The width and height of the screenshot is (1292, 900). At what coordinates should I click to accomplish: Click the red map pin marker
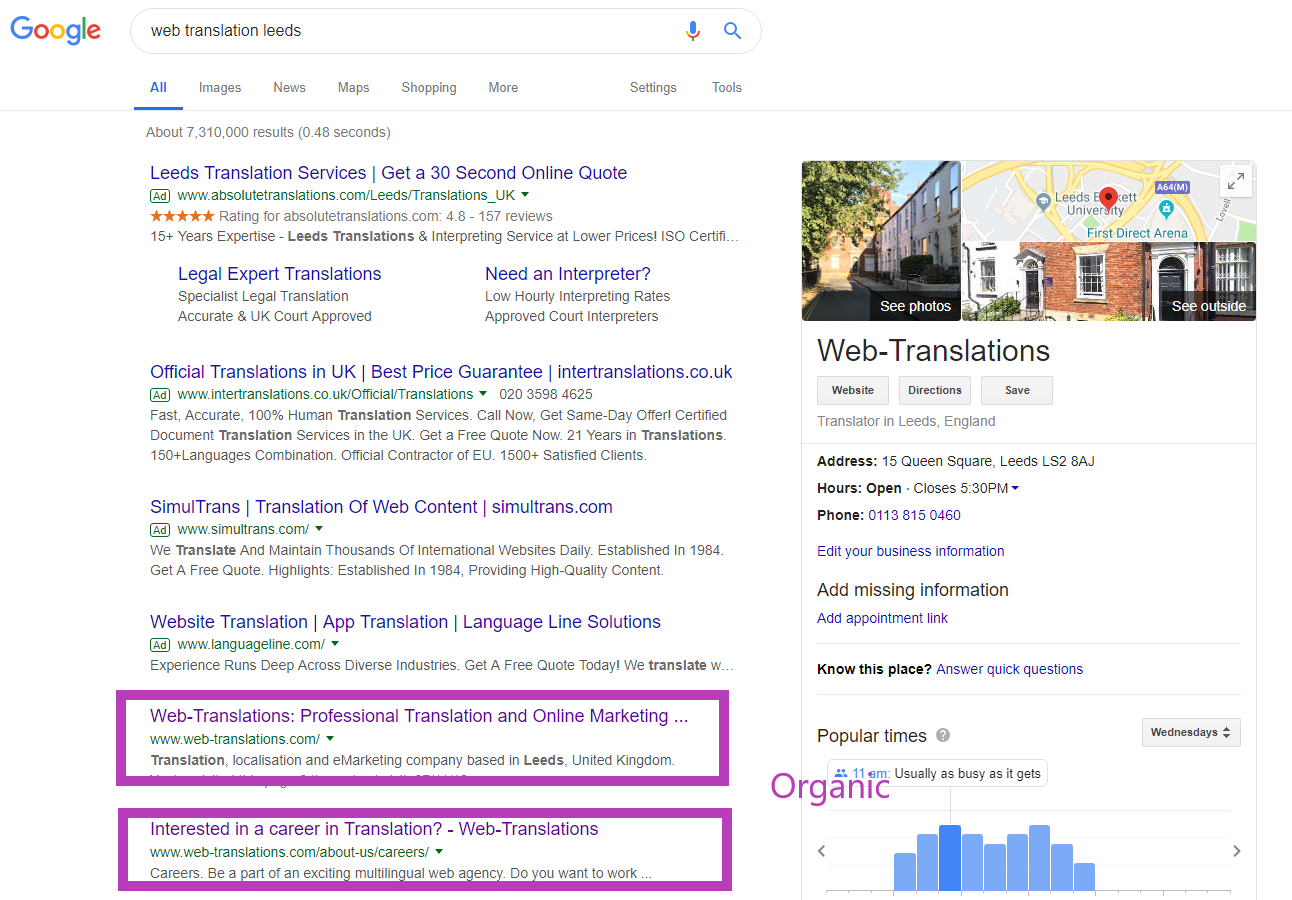pyautogui.click(x=1108, y=198)
